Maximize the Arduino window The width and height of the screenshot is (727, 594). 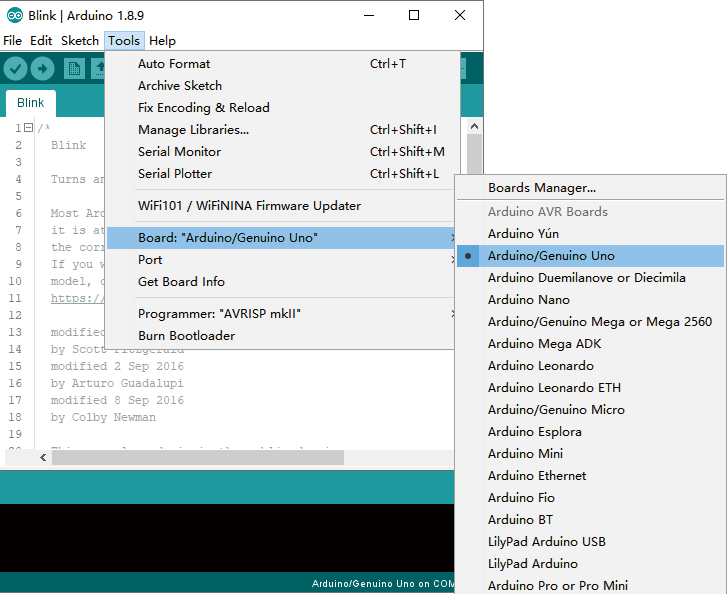click(x=414, y=15)
